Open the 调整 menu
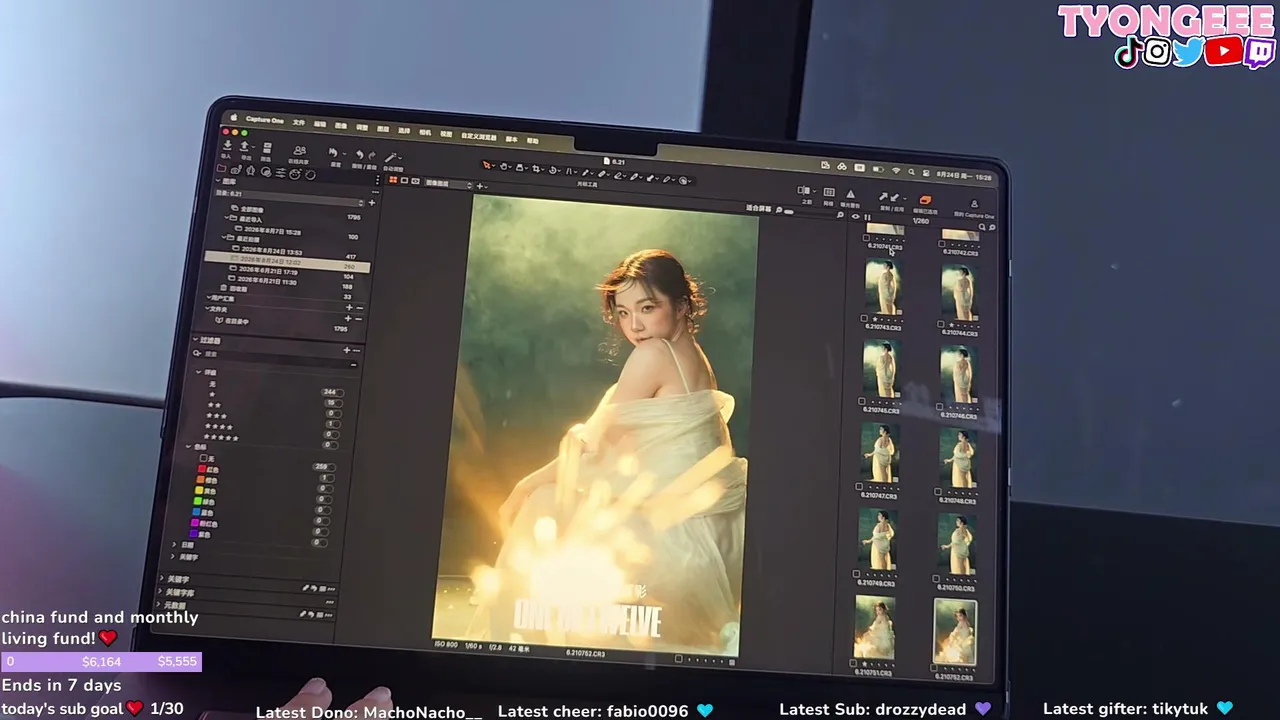 362,127
